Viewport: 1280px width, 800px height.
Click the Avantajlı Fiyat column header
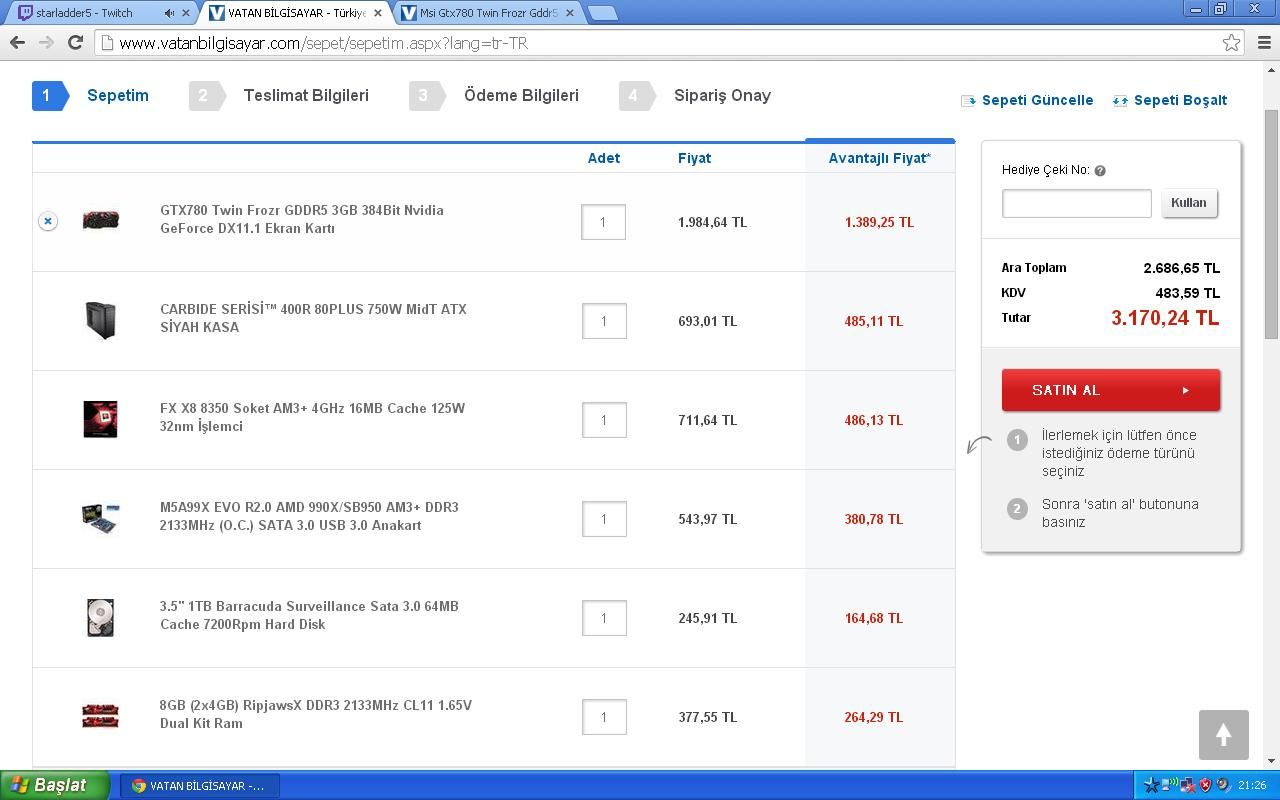tap(880, 158)
